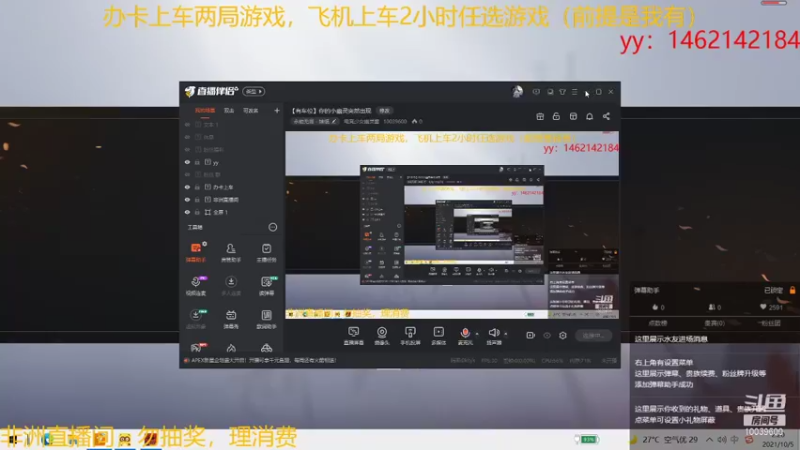The width and height of the screenshot is (800, 450).
Task: Open the APEX event announcement link
Action: (263, 360)
